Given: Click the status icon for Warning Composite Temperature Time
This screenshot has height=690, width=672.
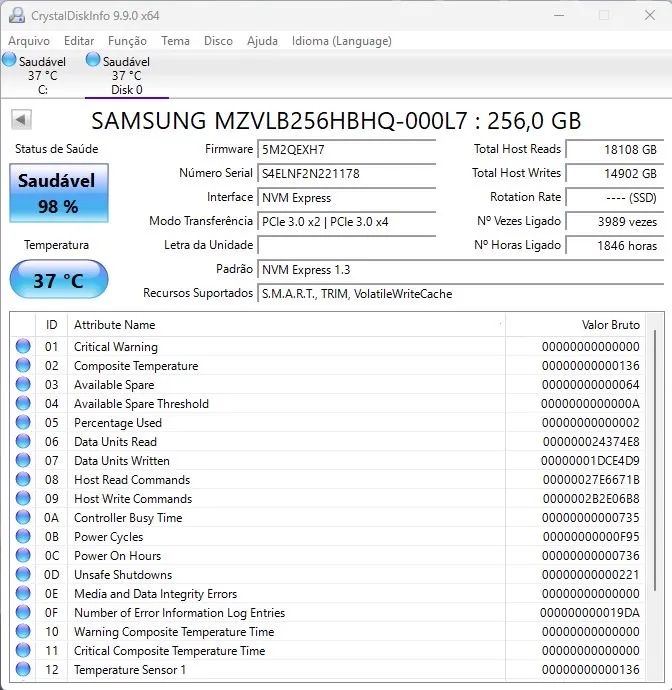Looking at the screenshot, I should (23, 631).
